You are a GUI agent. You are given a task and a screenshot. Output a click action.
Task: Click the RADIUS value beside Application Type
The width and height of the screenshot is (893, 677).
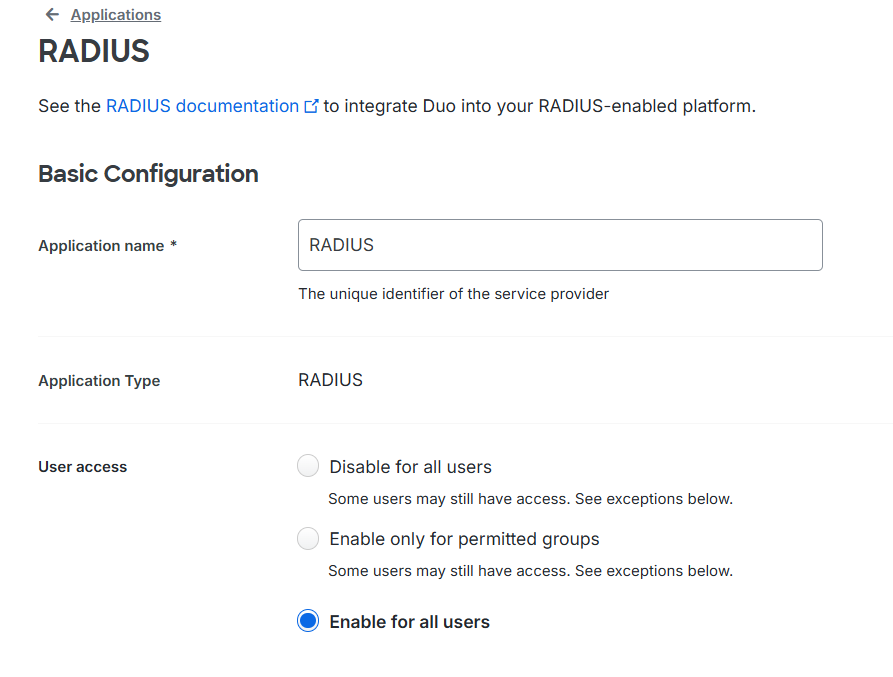[x=330, y=380]
